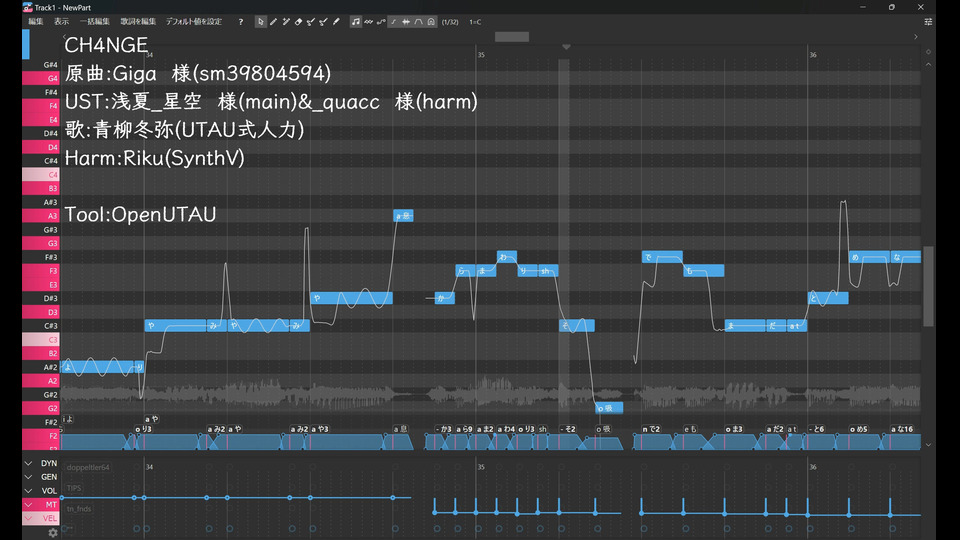Click the C4 piano key
Screen dimensions: 960x540
click(x=40, y=174)
